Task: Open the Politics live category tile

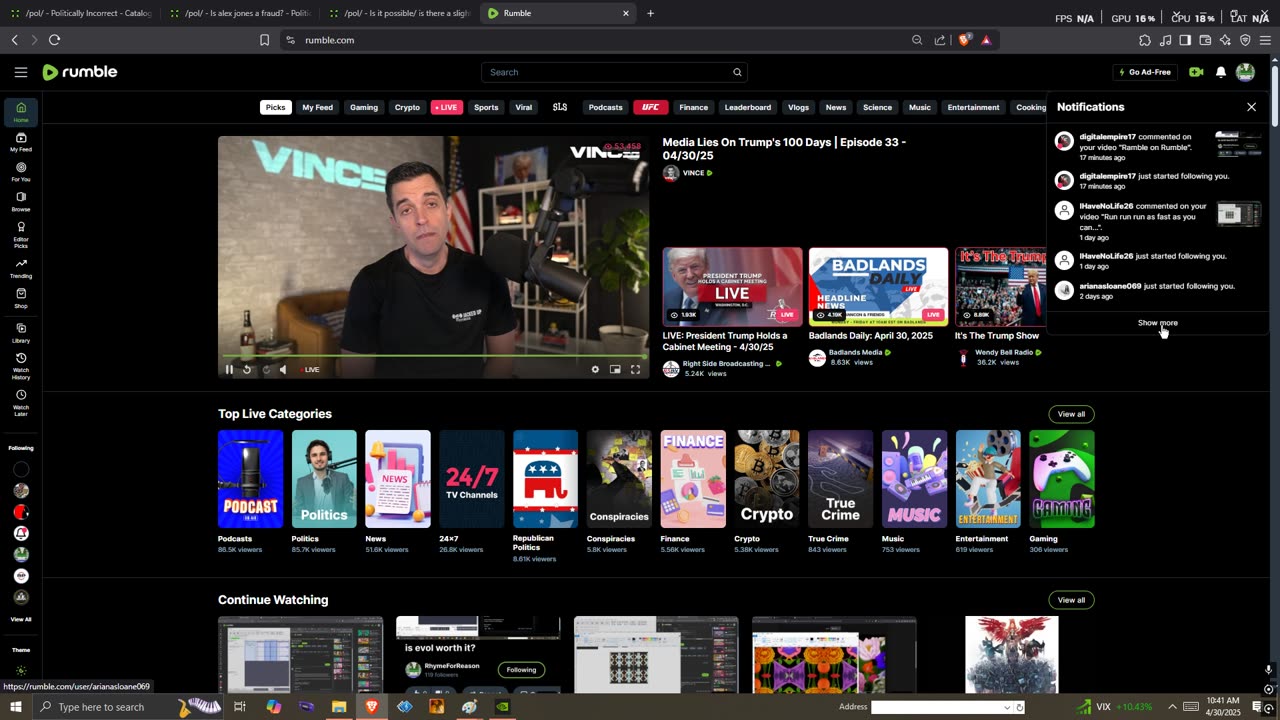Action: point(324,479)
